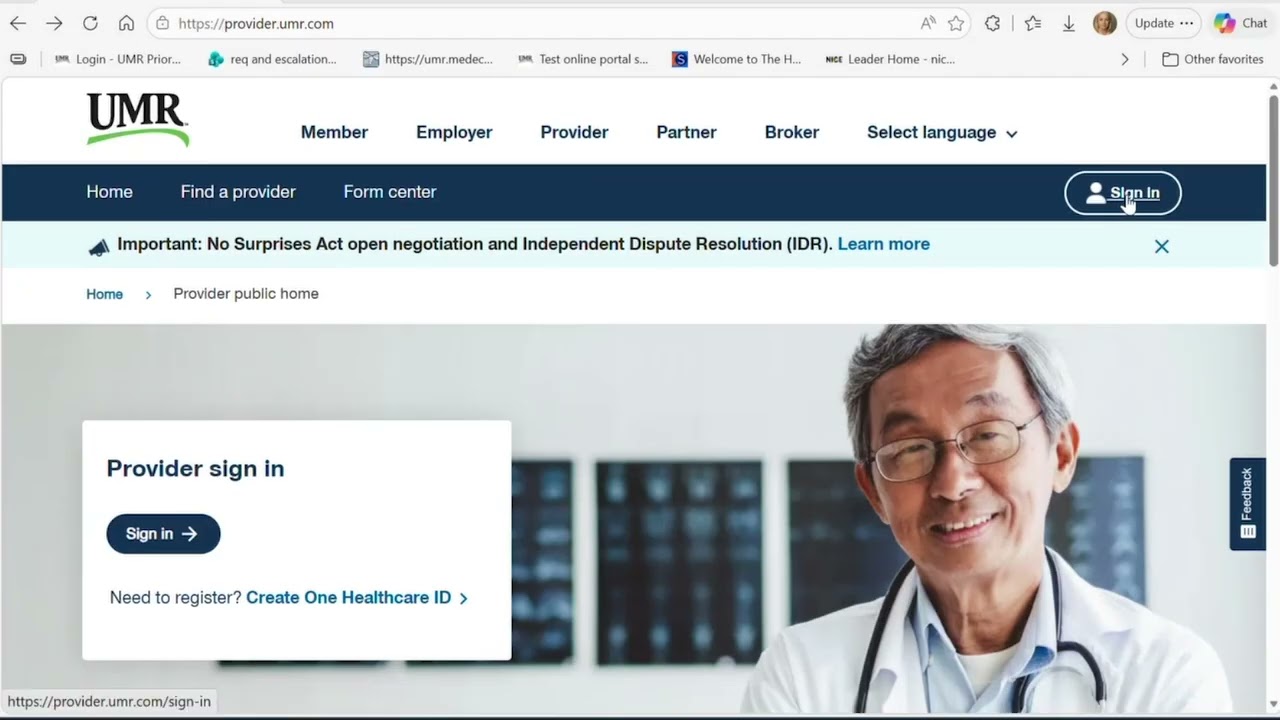The image size is (1280, 720).
Task: Open the browser Extensions puzzle icon
Action: click(992, 23)
